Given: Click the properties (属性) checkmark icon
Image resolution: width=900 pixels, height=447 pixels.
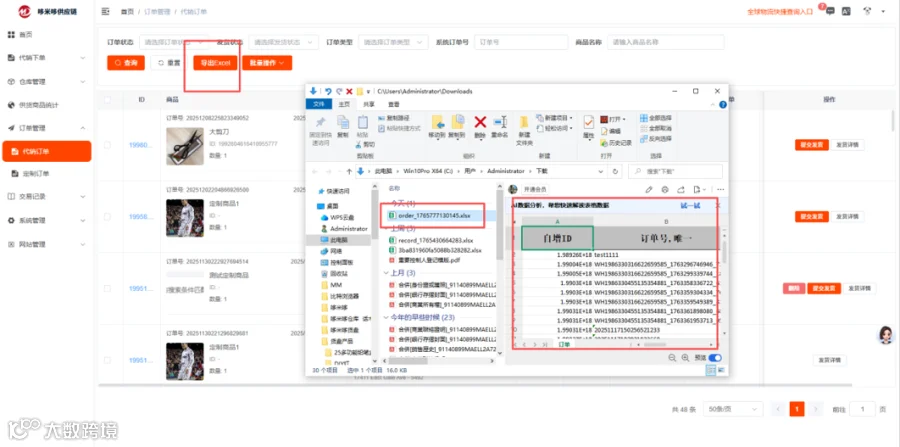Looking at the screenshot, I should (588, 122).
